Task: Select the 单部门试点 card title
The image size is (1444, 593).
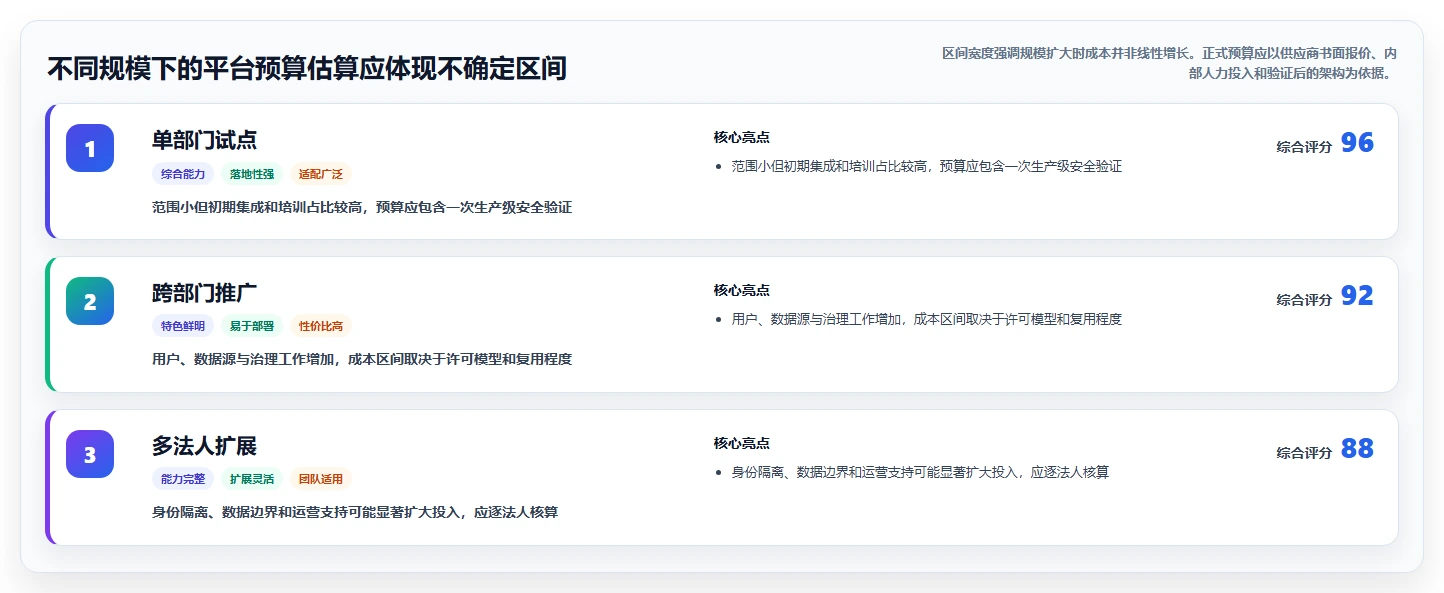Action: pos(205,140)
